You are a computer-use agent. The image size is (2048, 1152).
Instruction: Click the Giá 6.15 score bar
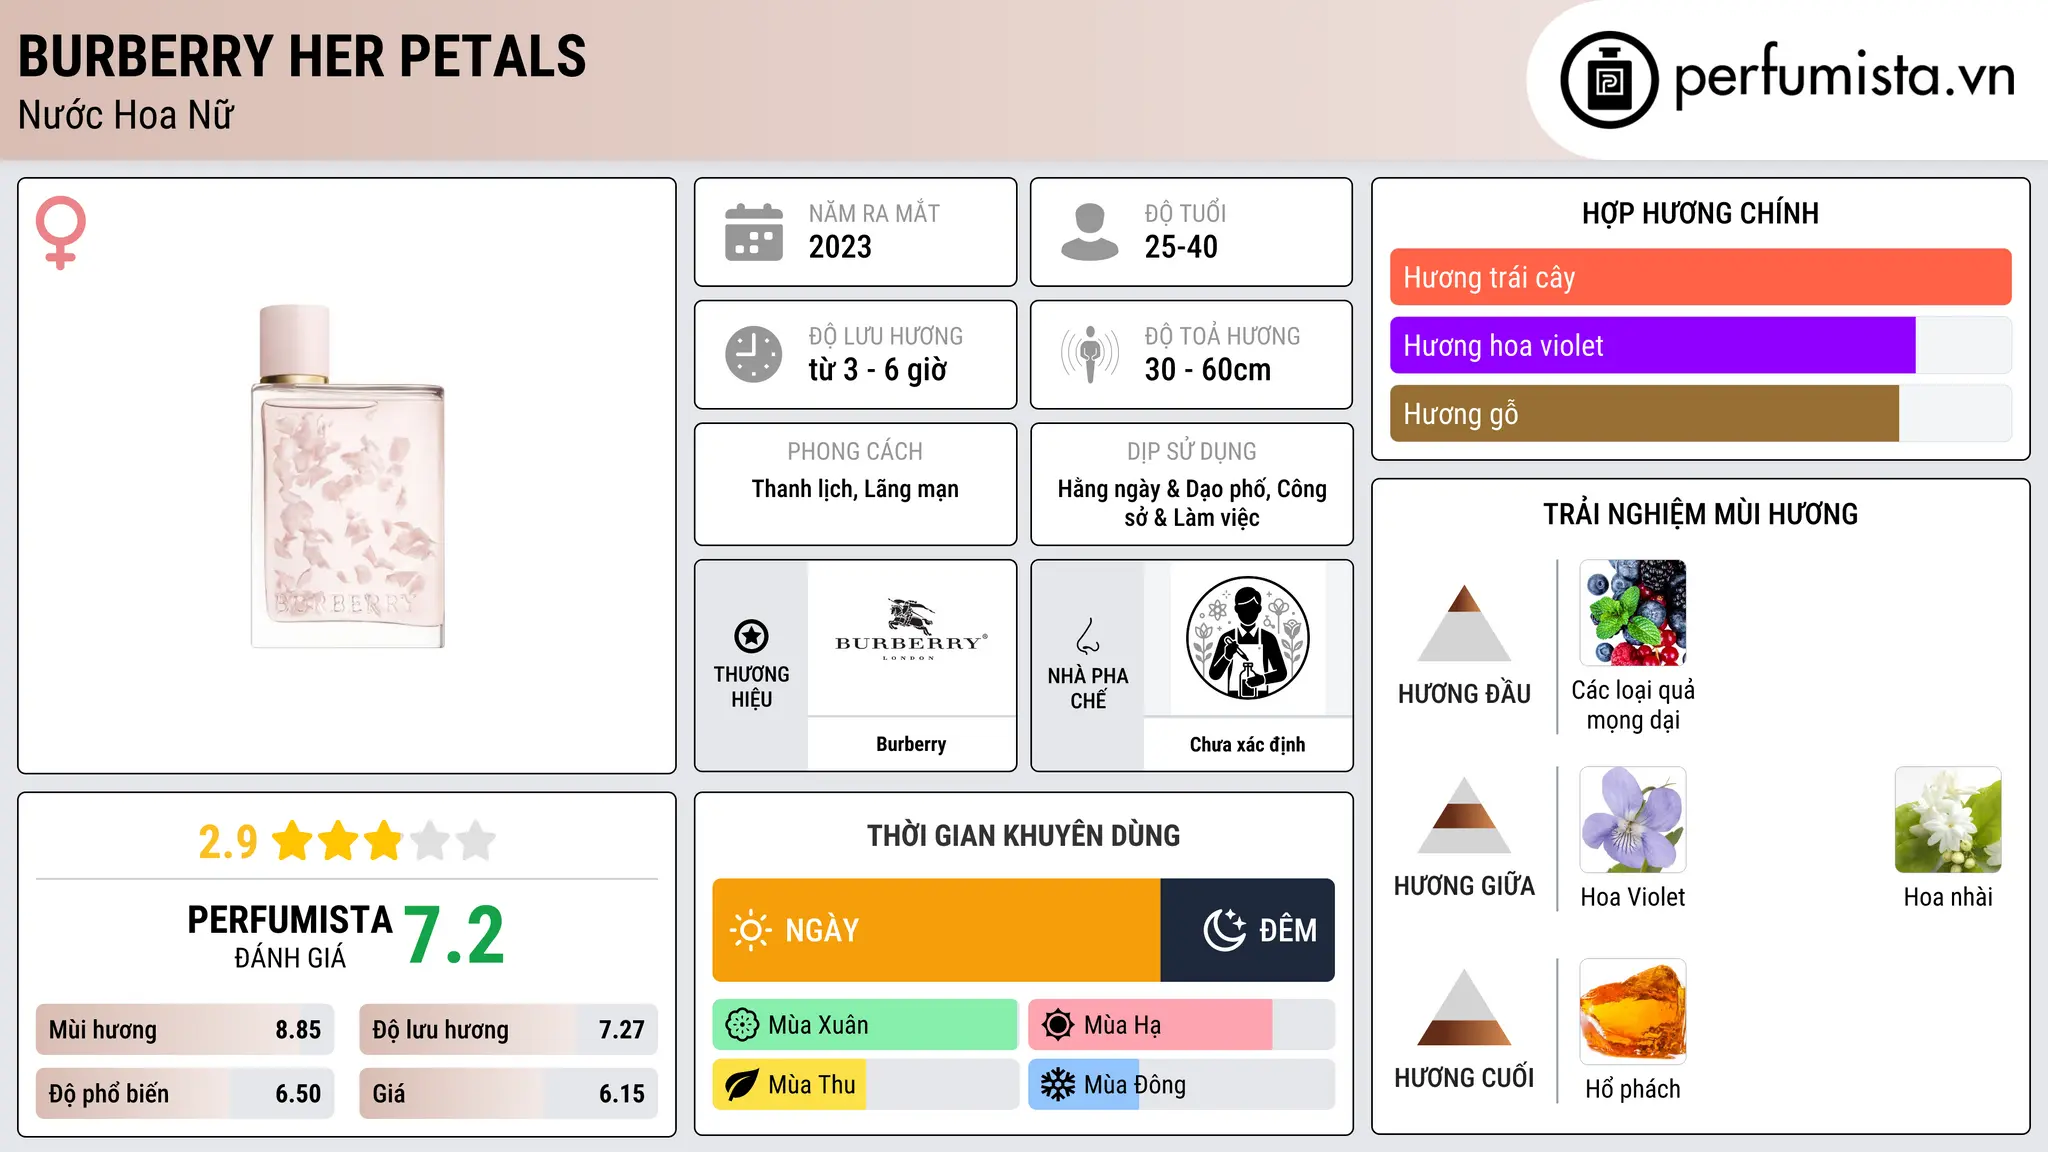point(508,1094)
